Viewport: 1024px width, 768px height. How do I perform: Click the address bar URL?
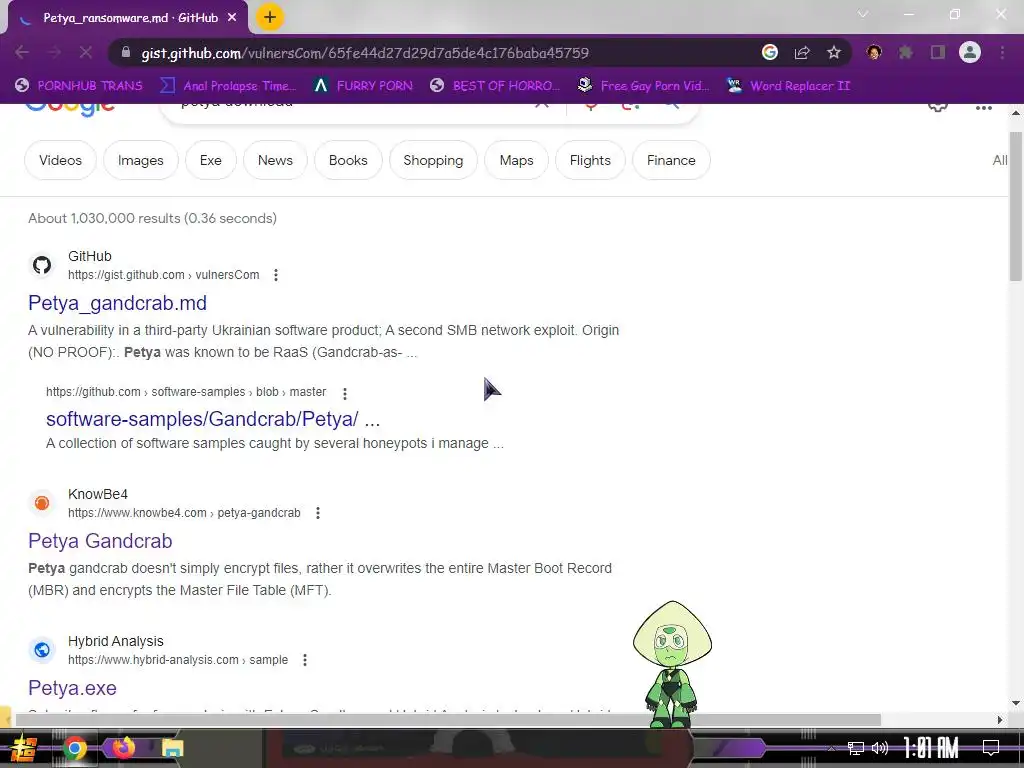tap(365, 53)
